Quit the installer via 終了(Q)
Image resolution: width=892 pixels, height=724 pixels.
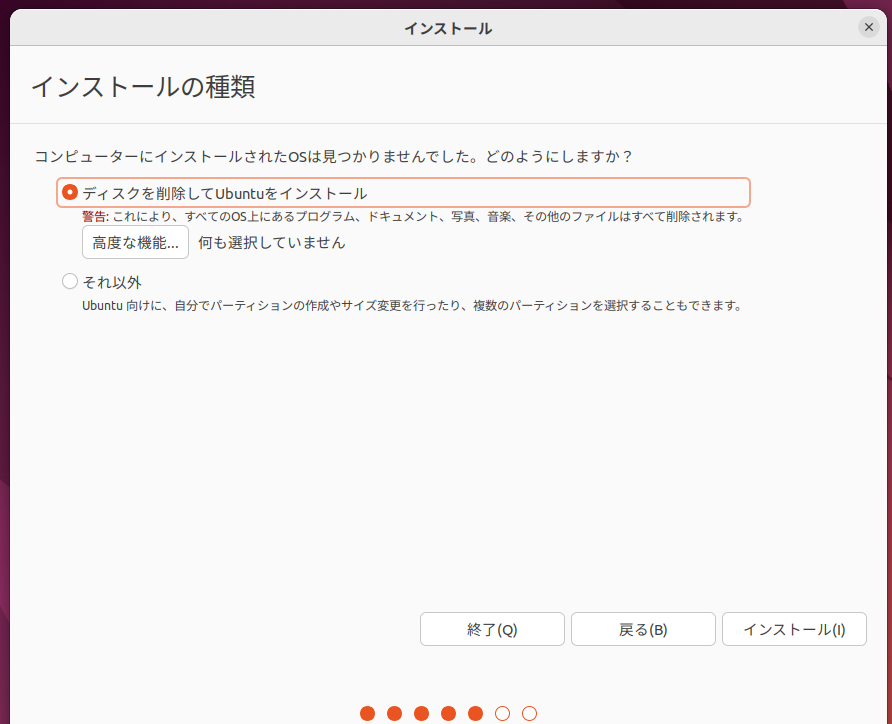point(492,629)
